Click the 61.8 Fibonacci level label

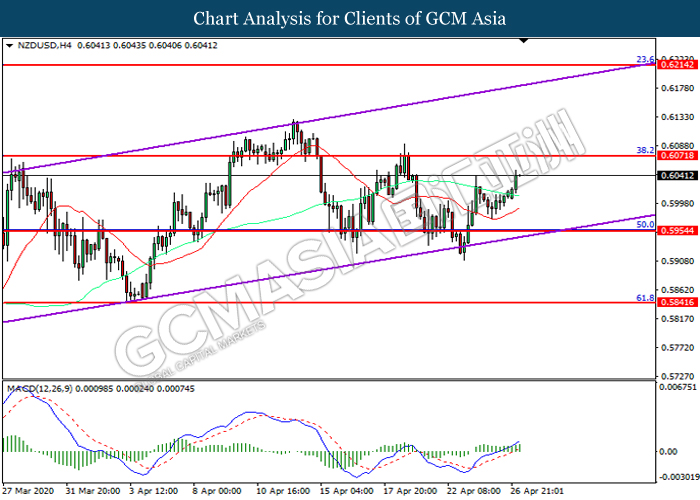pyautogui.click(x=645, y=298)
